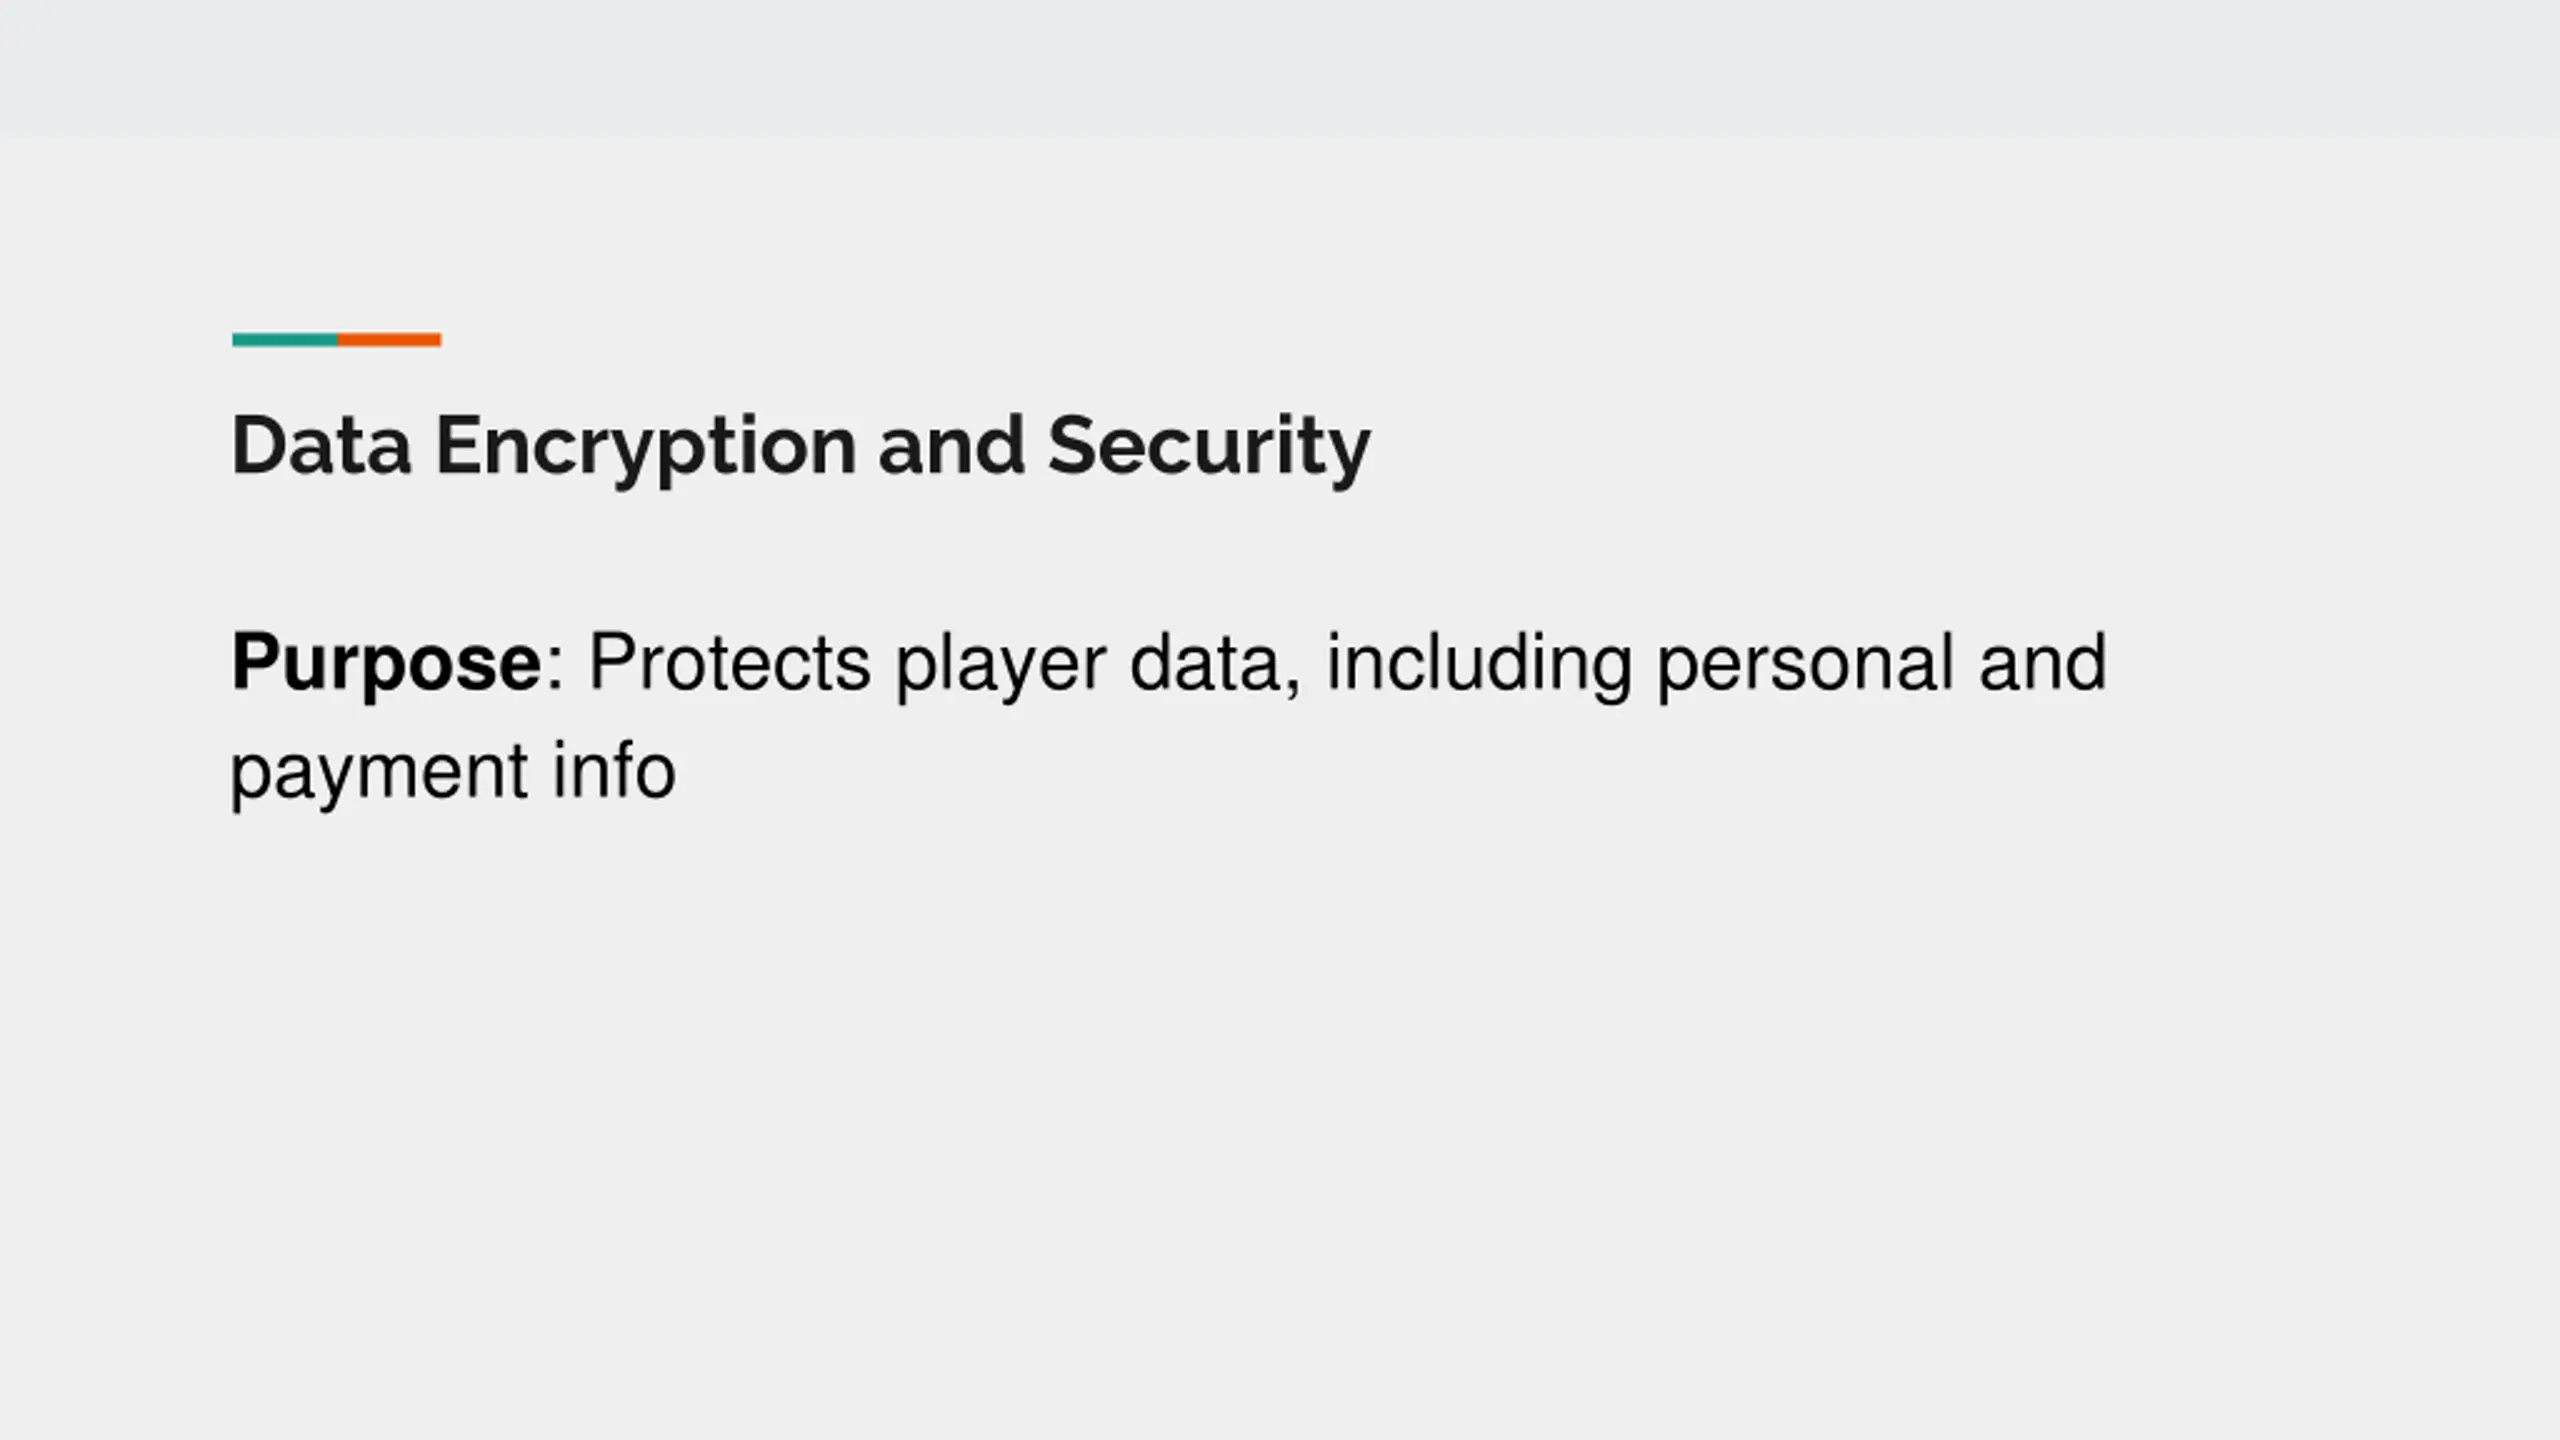2560x1440 pixels.
Task: Click the word "Encryption" in the title
Action: point(645,446)
